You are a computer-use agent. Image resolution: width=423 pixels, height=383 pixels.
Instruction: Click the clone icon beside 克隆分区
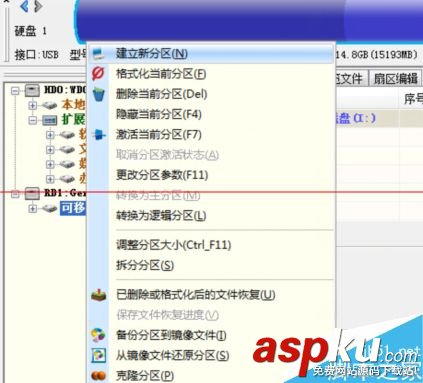tap(99, 376)
